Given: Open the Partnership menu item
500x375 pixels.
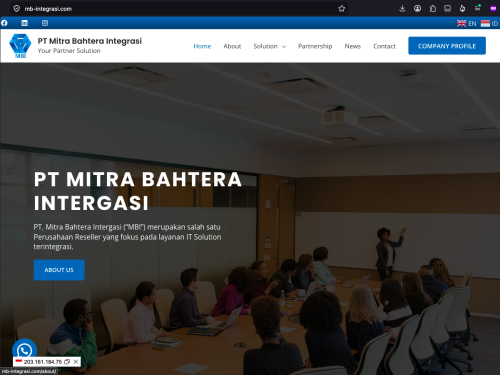Looking at the screenshot, I should [x=315, y=46].
